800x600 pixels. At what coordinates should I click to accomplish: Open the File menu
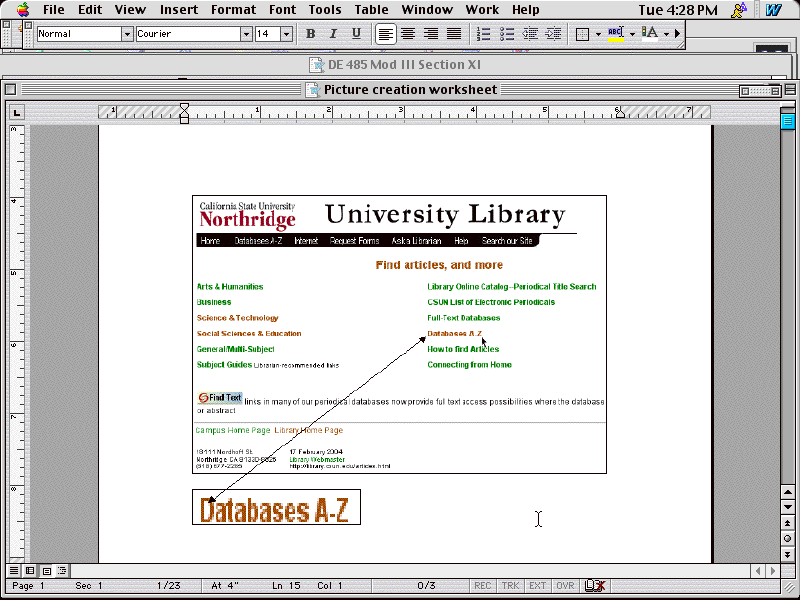pos(54,10)
